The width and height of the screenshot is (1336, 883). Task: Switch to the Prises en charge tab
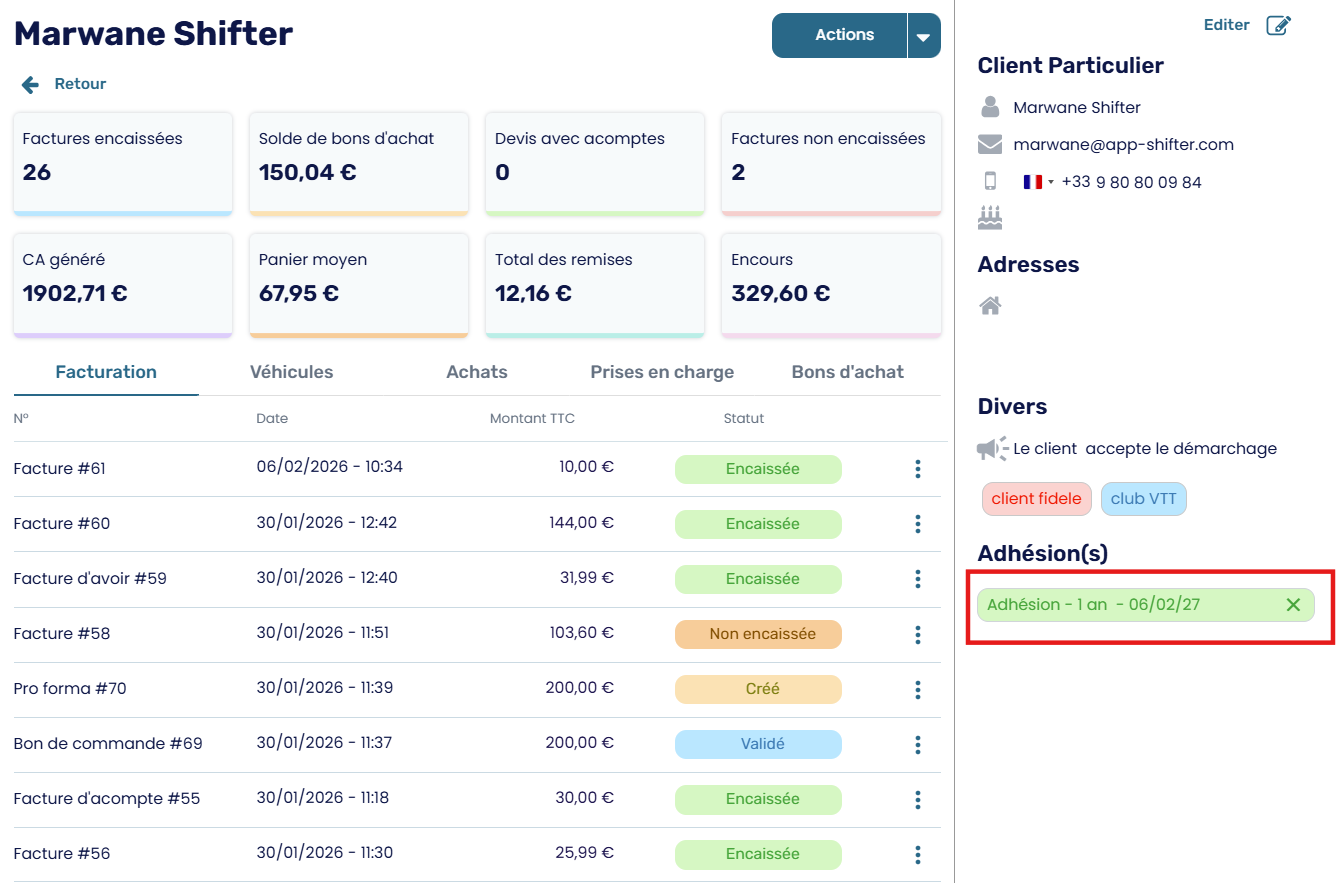tap(662, 372)
